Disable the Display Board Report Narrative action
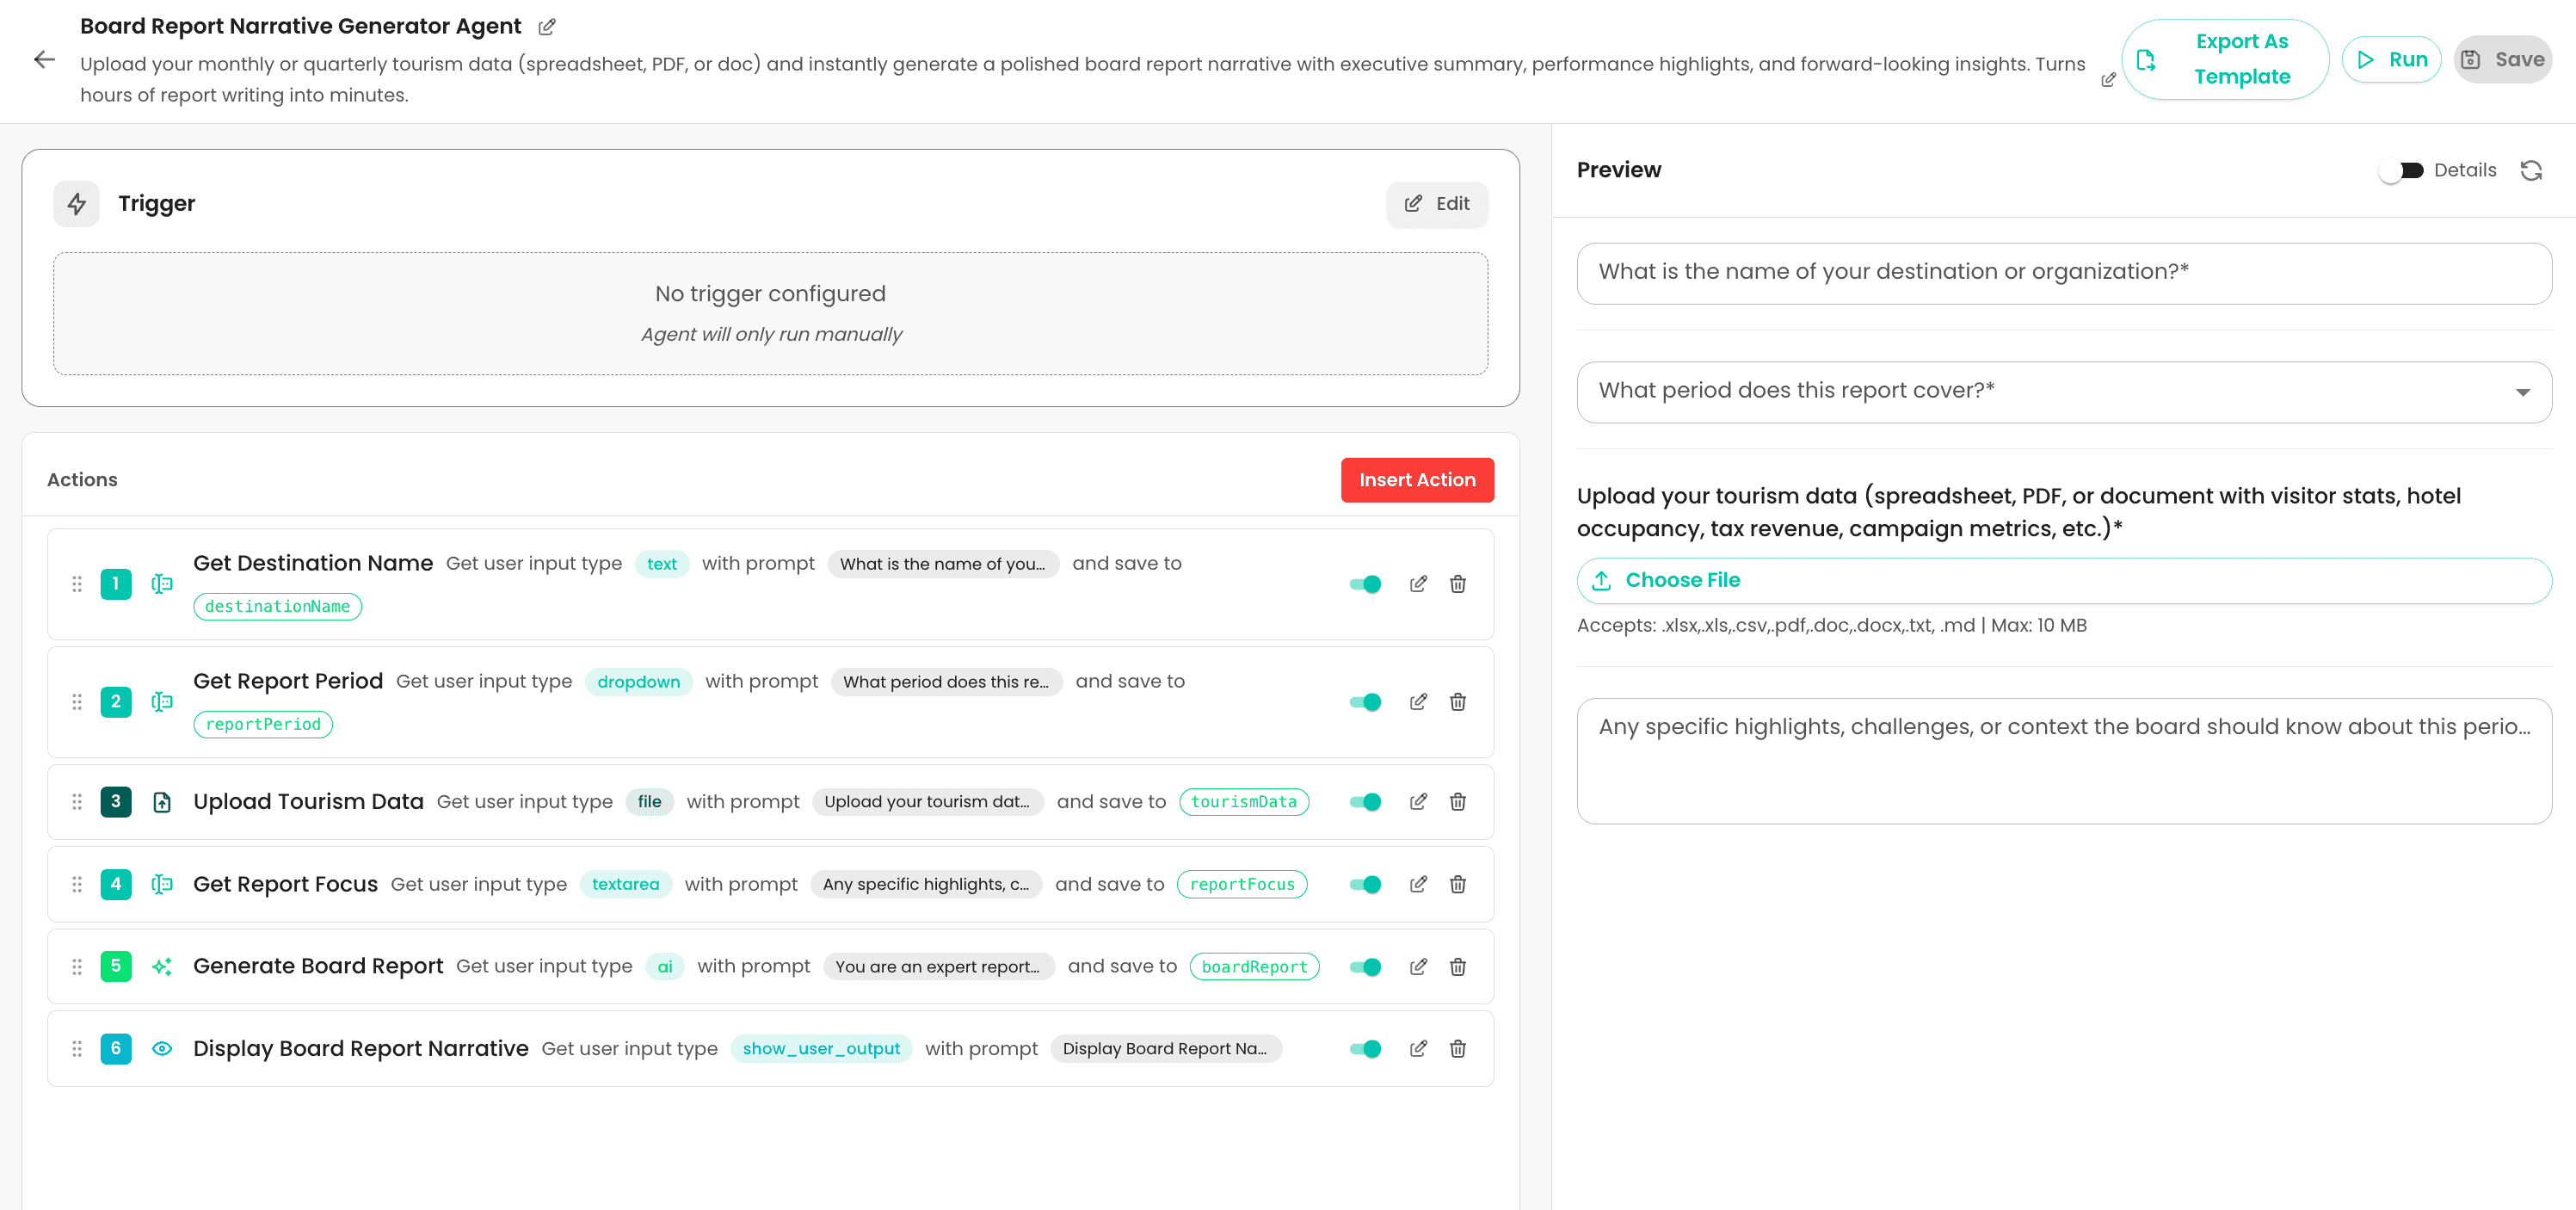This screenshot has width=2576, height=1210. tap(1365, 1049)
